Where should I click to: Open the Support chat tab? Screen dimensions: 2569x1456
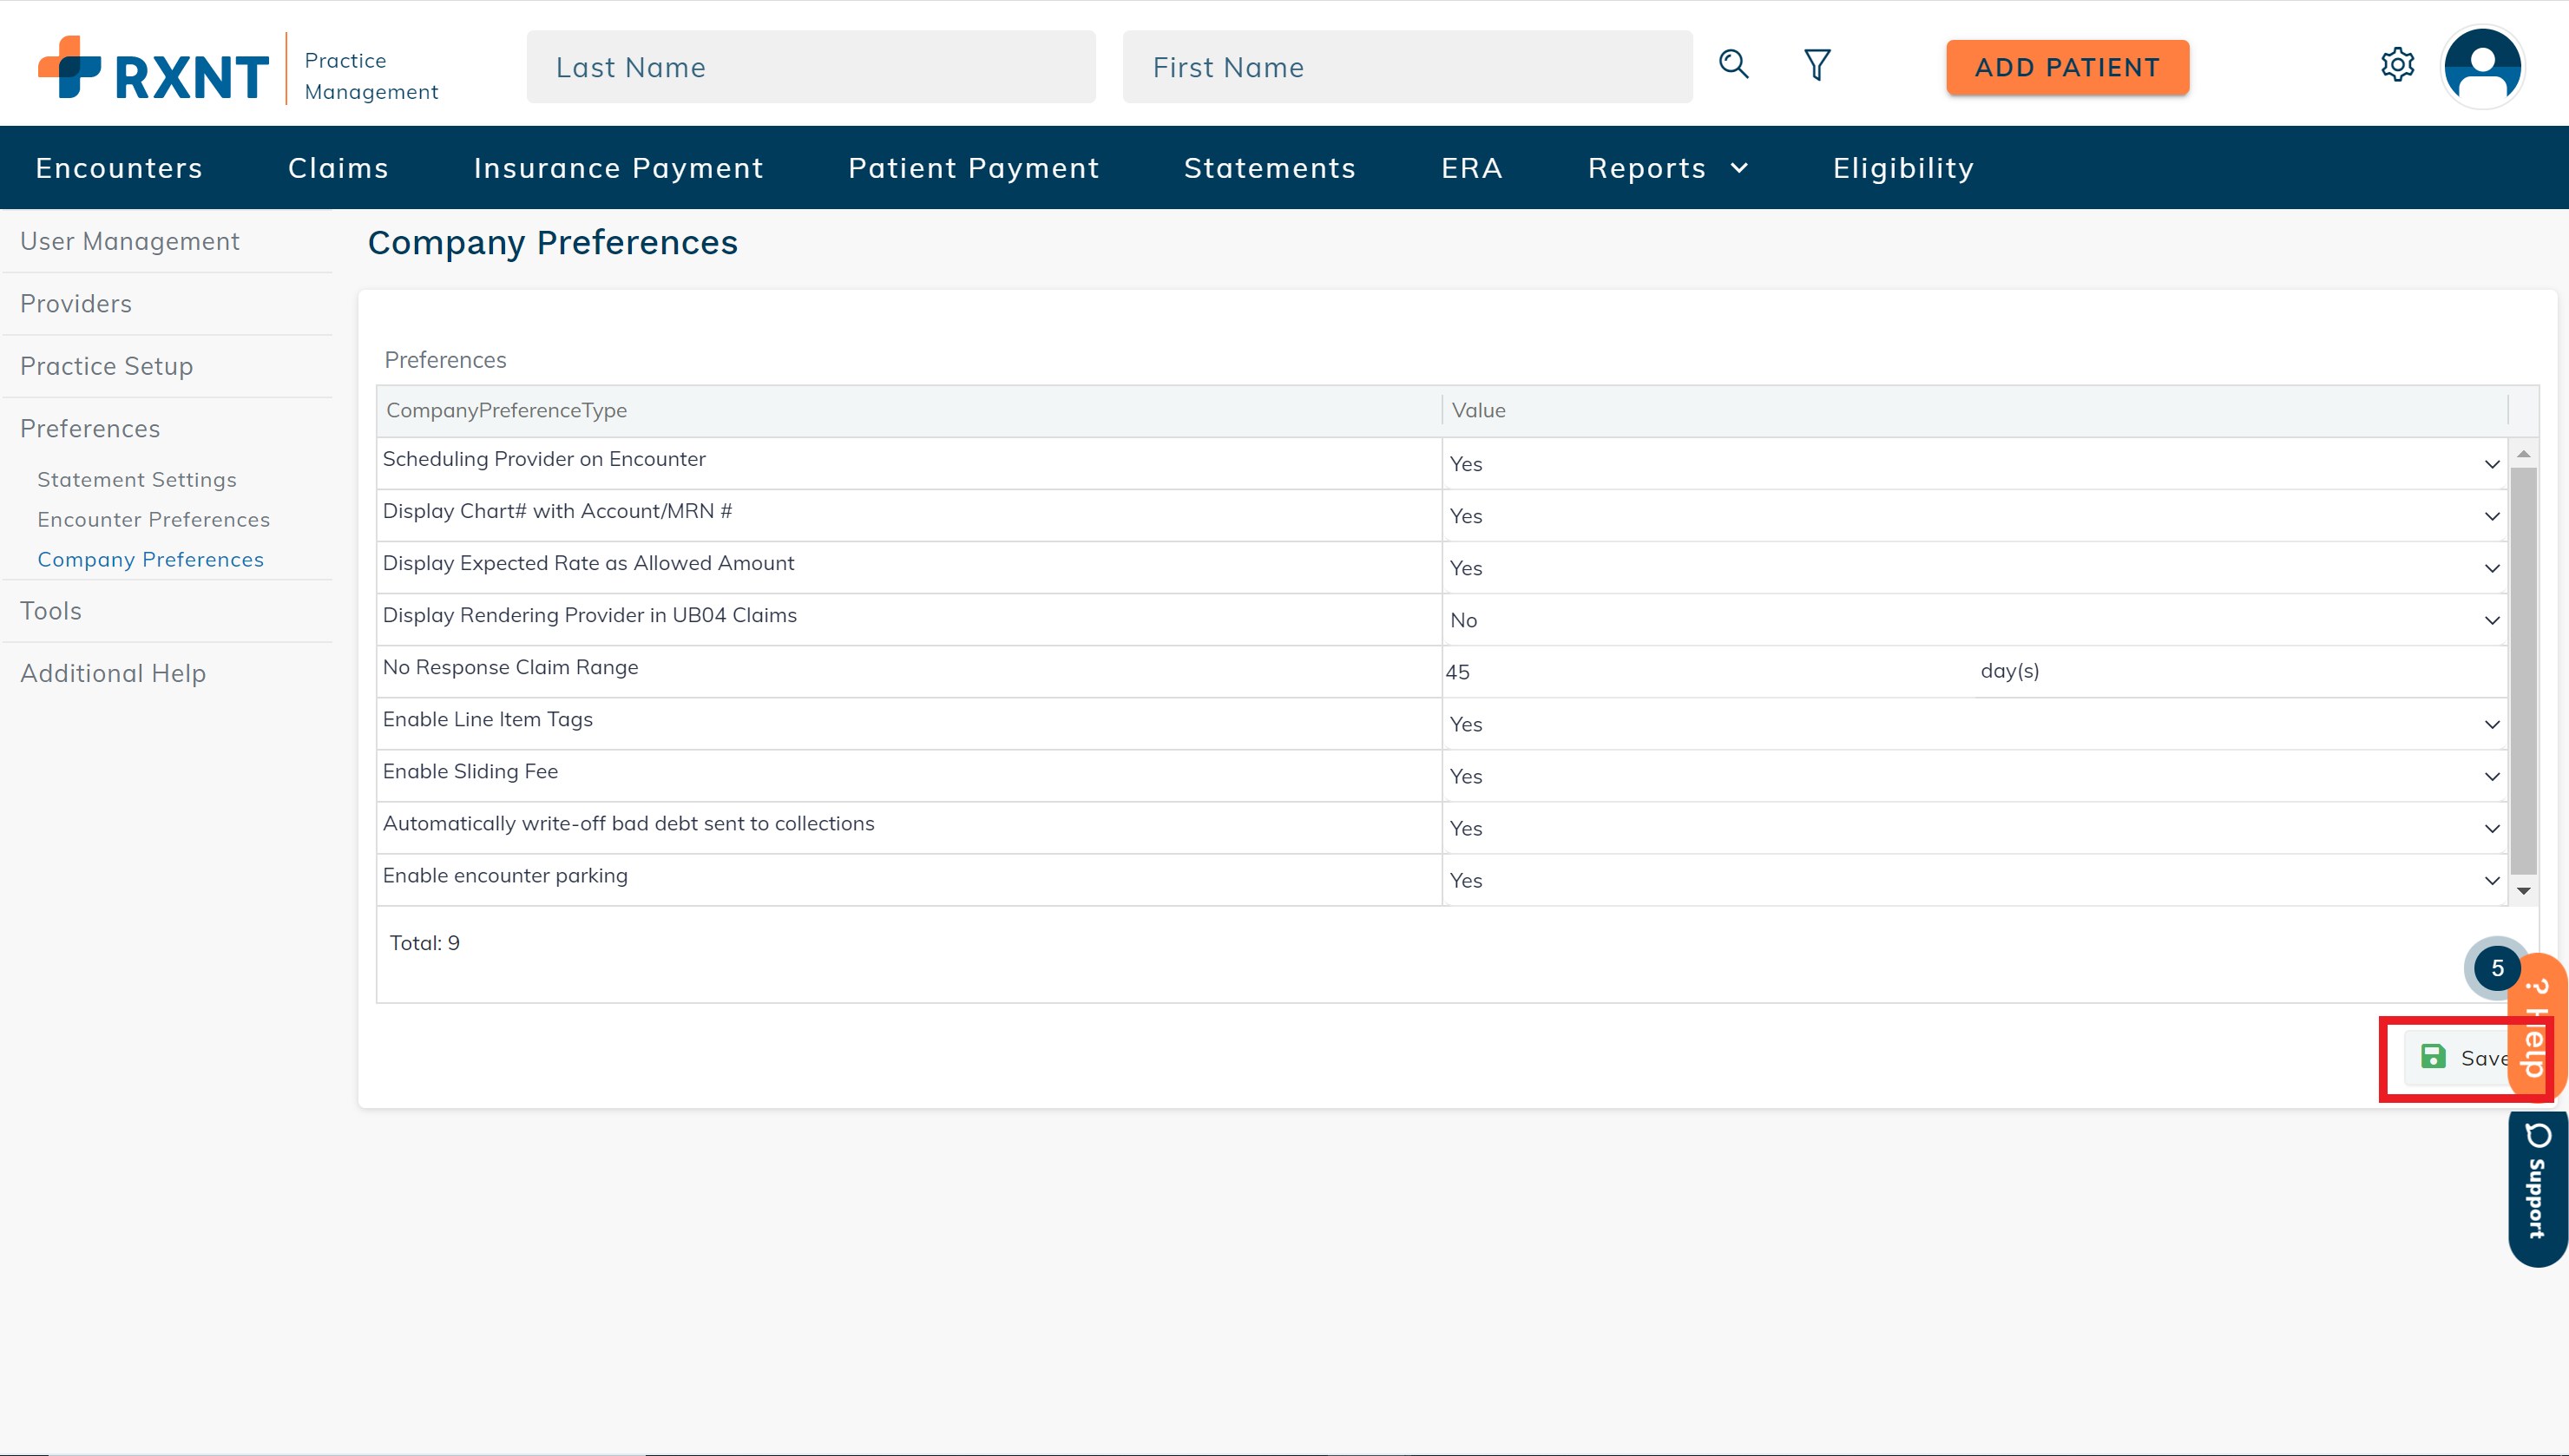2538,1187
